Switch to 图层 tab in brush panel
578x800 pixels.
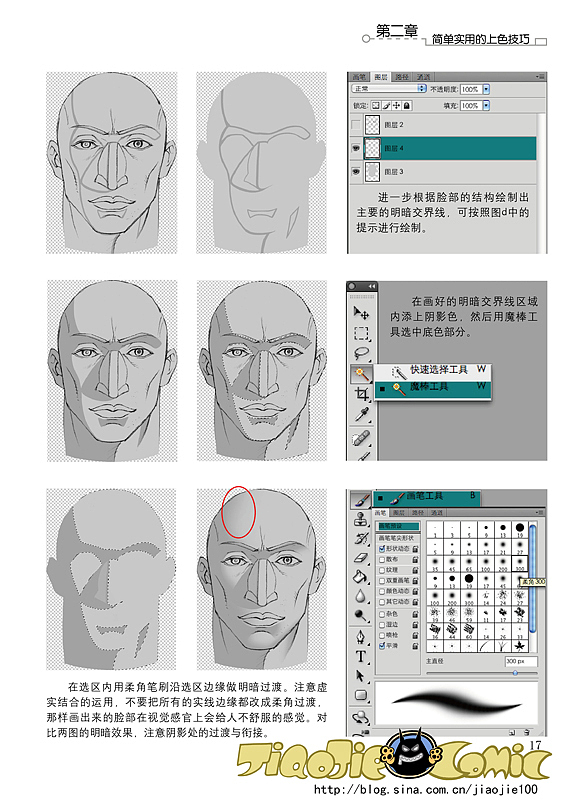click(x=399, y=512)
